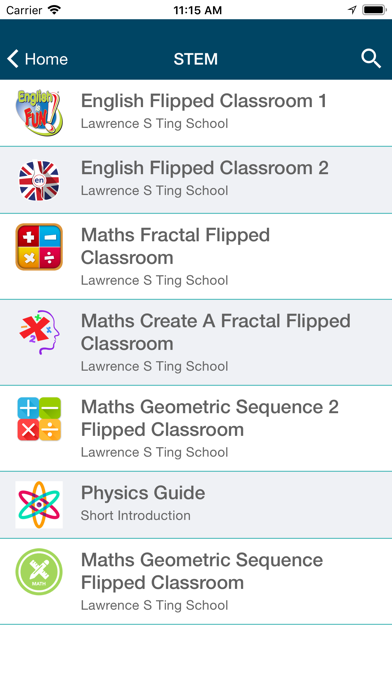
Task: Open English Flipped Classroom 2
Action: pos(196,180)
